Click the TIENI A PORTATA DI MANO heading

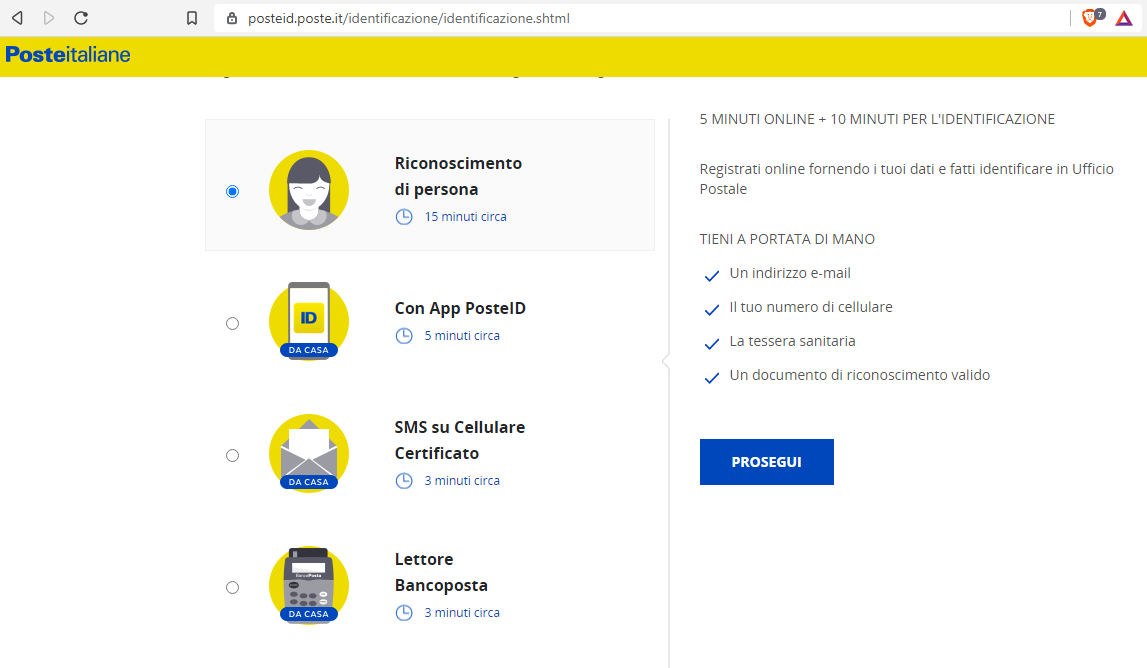pyautogui.click(x=787, y=239)
